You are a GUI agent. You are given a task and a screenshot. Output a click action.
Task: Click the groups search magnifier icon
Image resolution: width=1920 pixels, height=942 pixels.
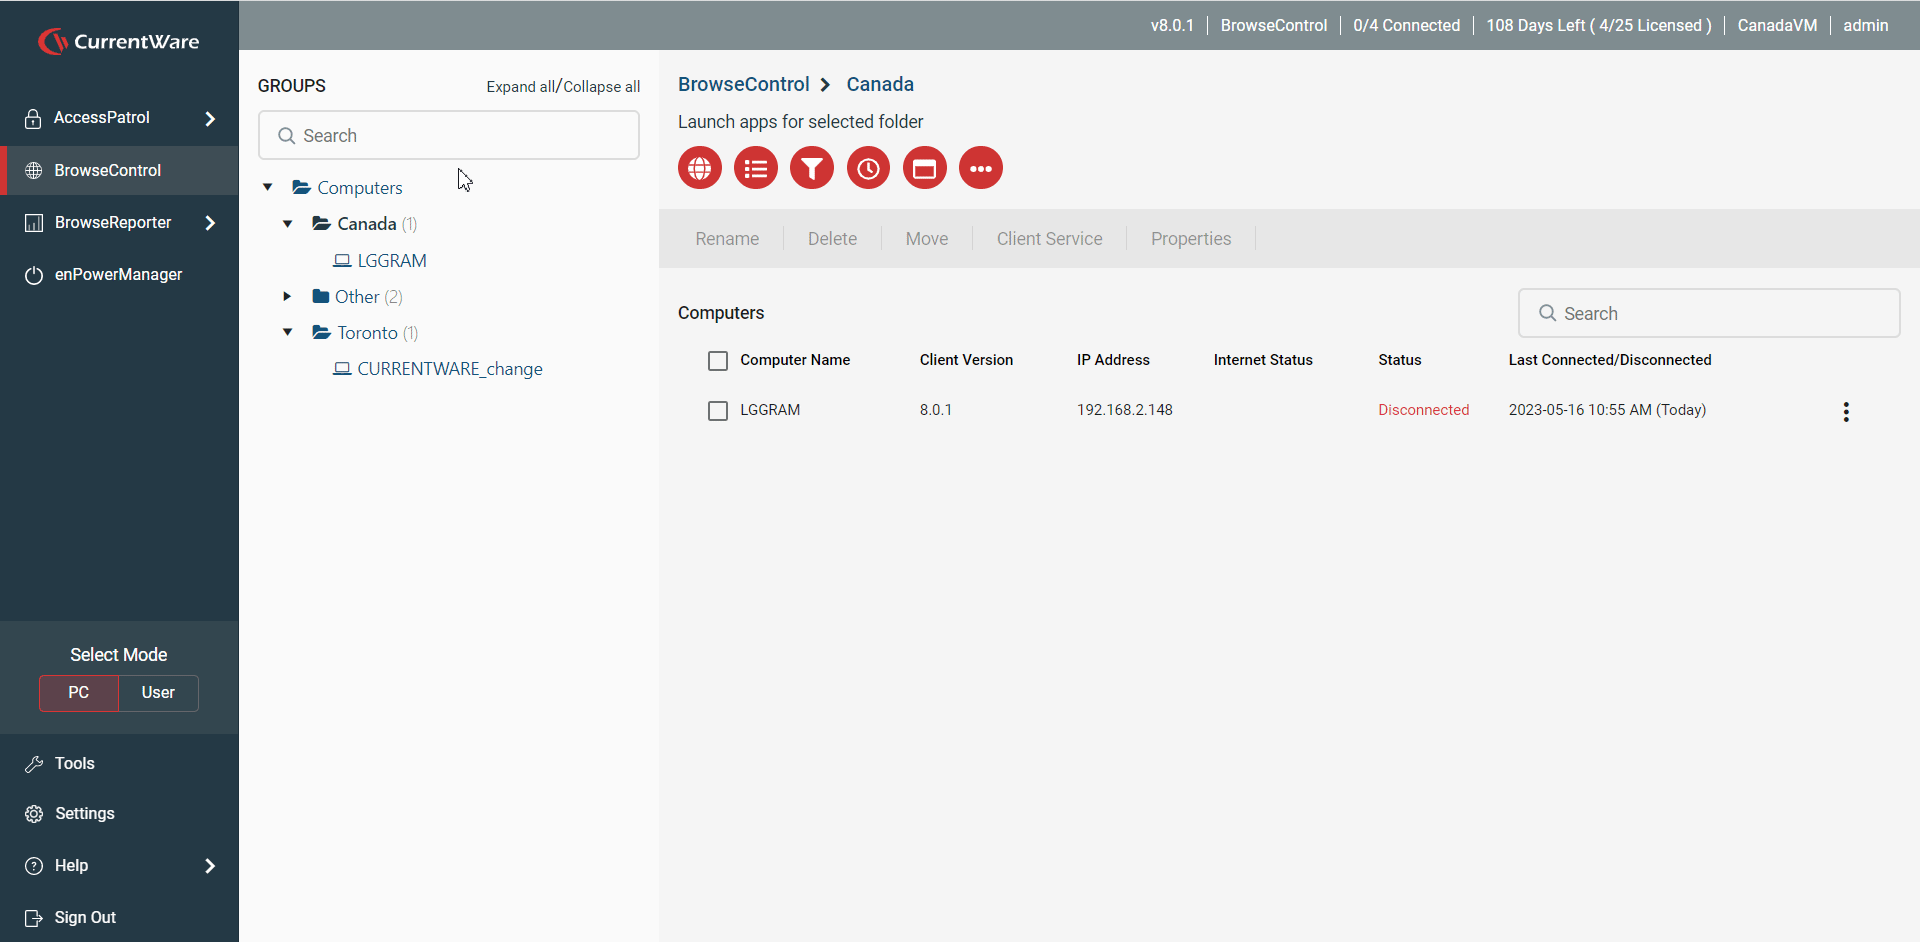[287, 136]
